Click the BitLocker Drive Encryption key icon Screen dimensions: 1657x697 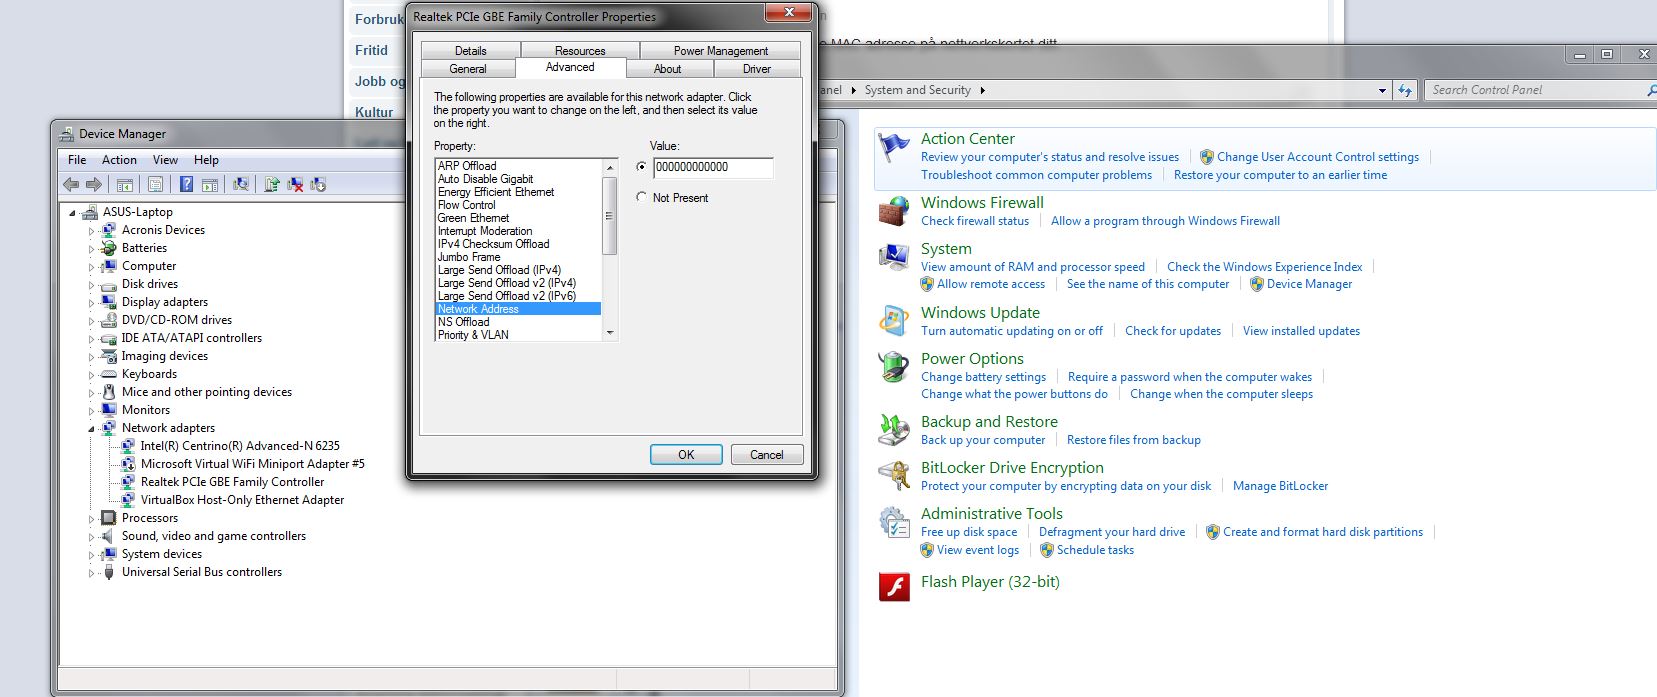tap(893, 476)
